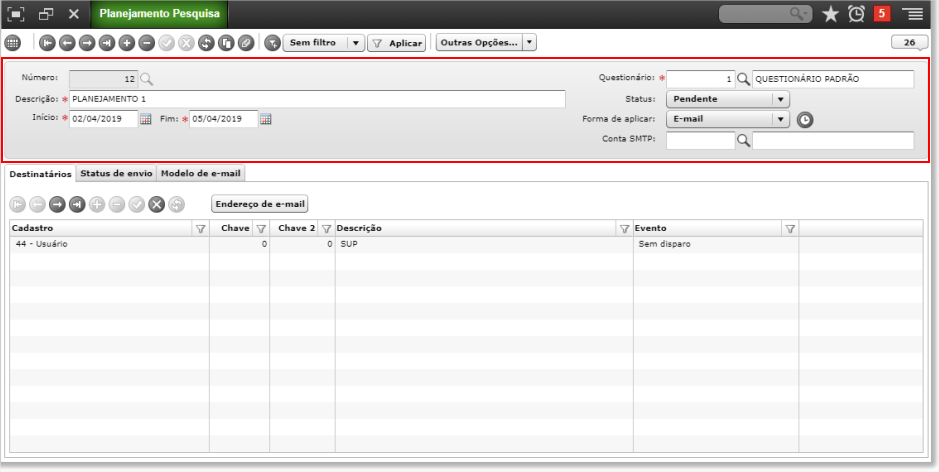
Task: Sort by the Evento column header
Action: click(708, 229)
